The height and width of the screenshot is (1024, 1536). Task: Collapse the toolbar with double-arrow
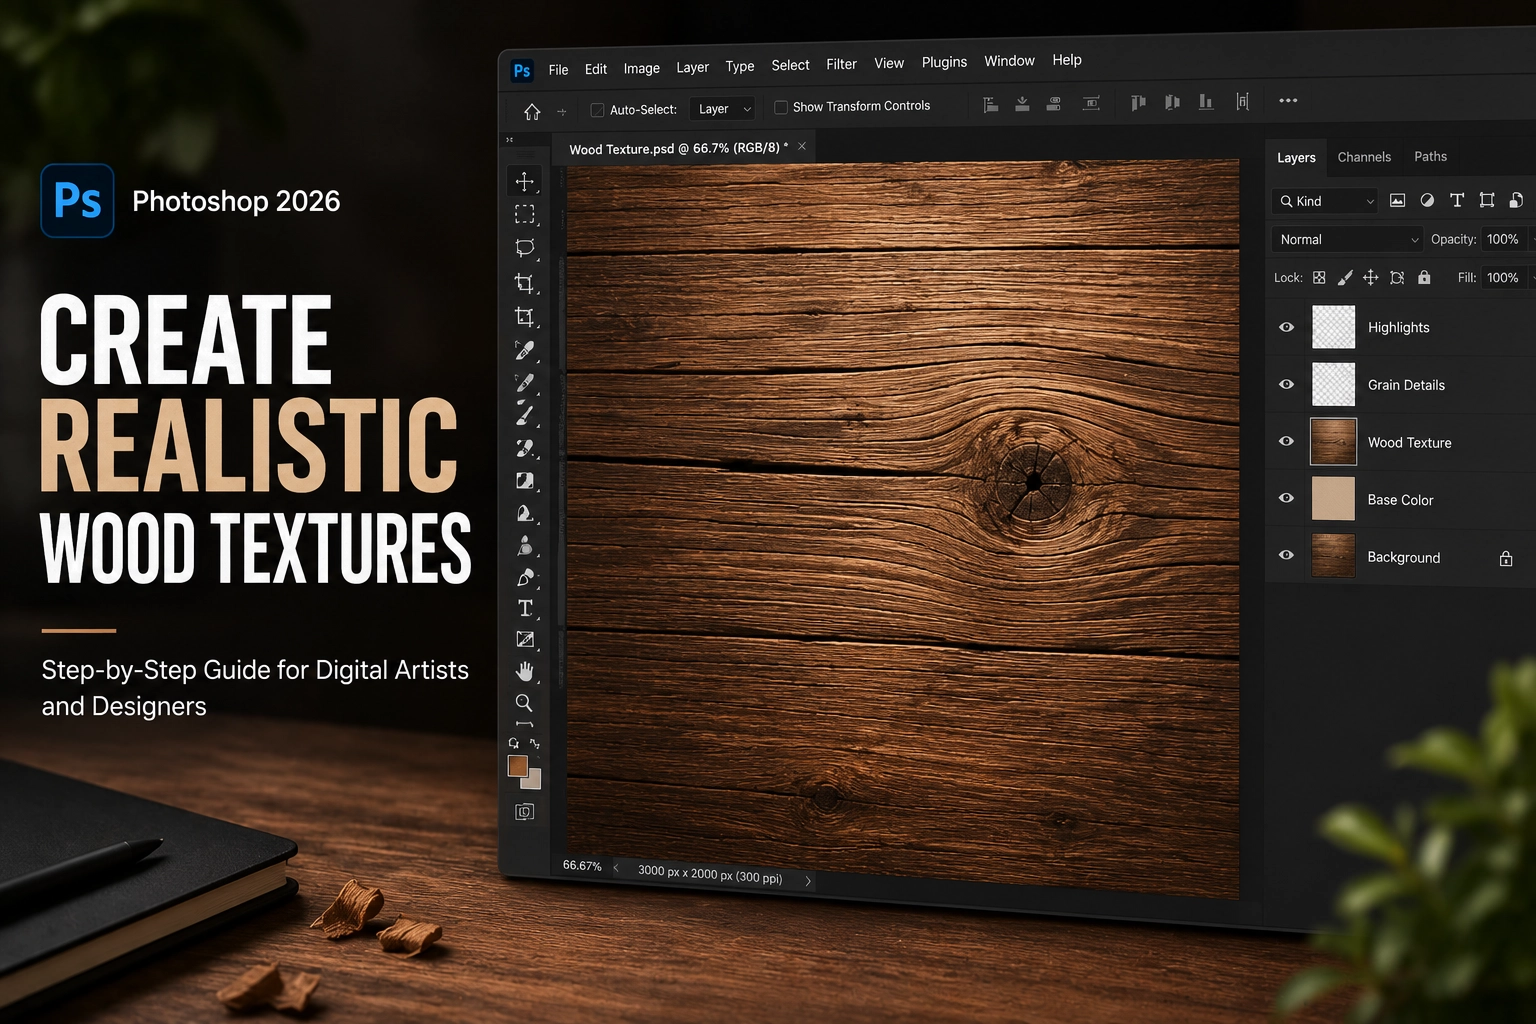pos(509,140)
